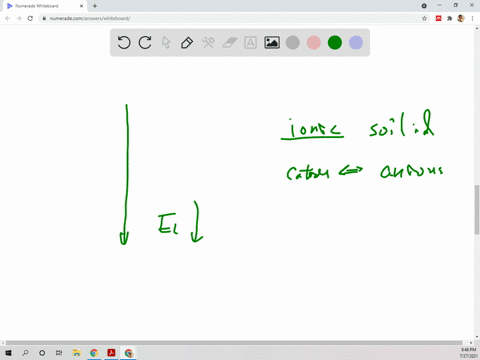The width and height of the screenshot is (480, 360).
Task: Select the eraser tool
Action: pos(229,43)
